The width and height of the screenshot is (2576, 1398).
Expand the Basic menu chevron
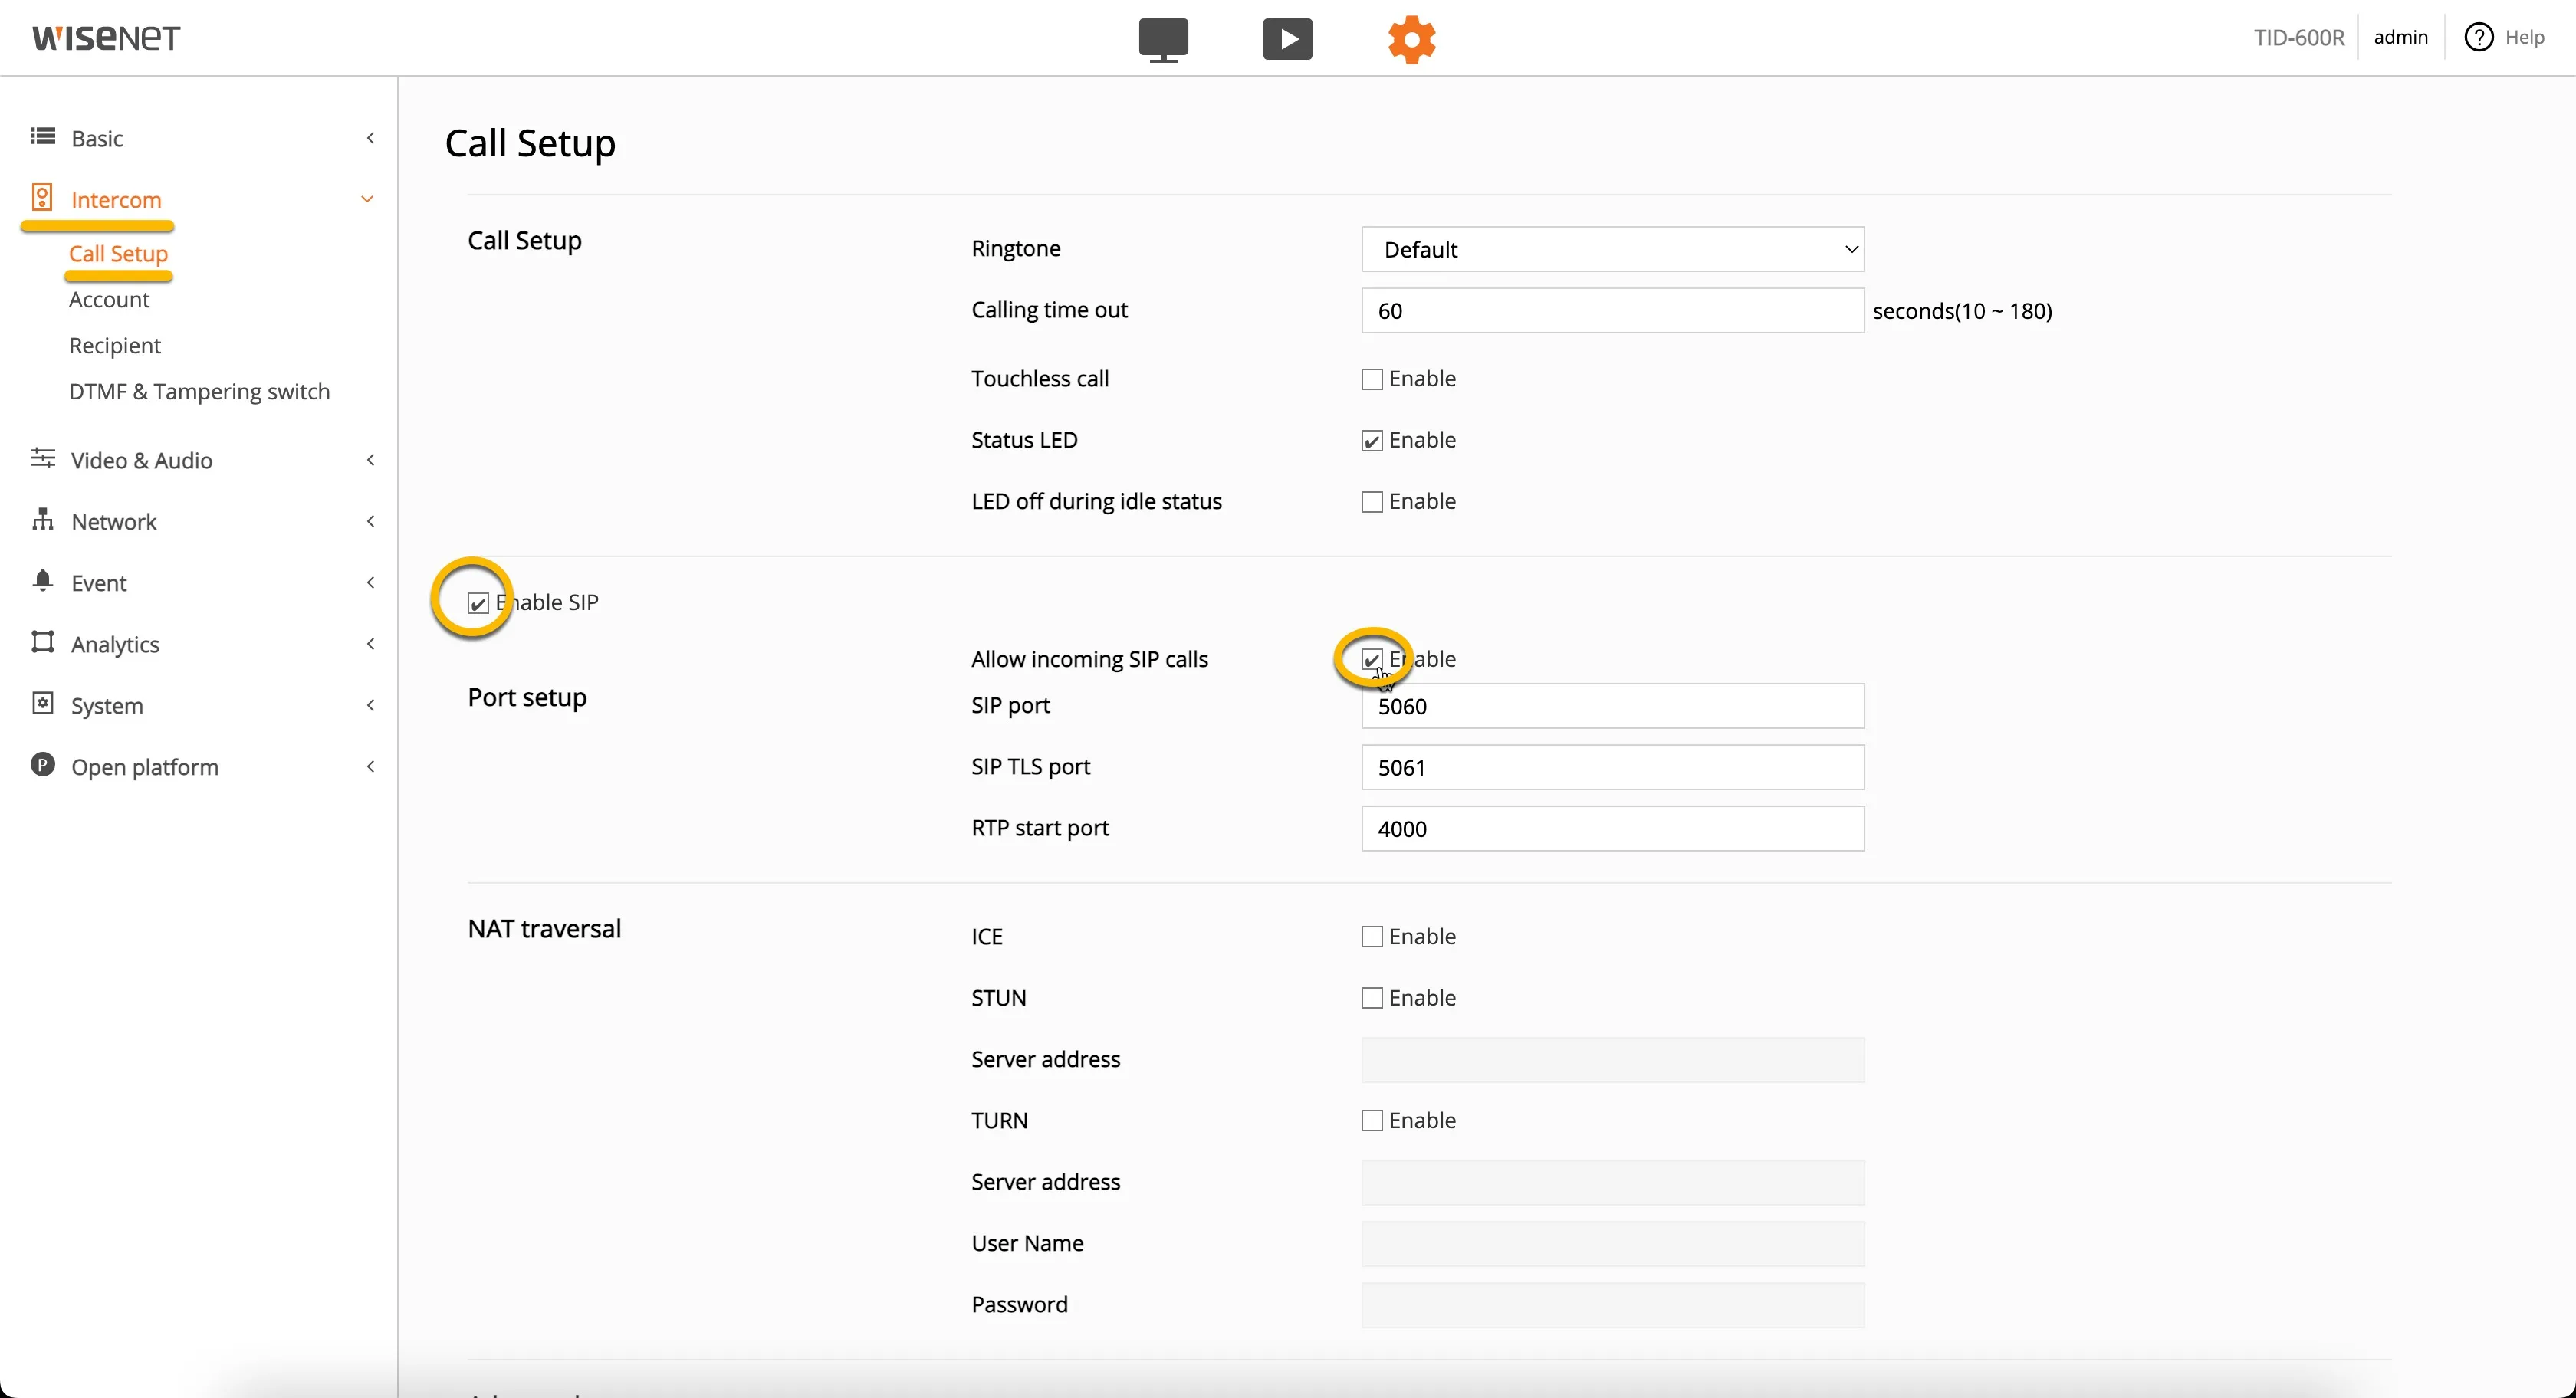(370, 138)
